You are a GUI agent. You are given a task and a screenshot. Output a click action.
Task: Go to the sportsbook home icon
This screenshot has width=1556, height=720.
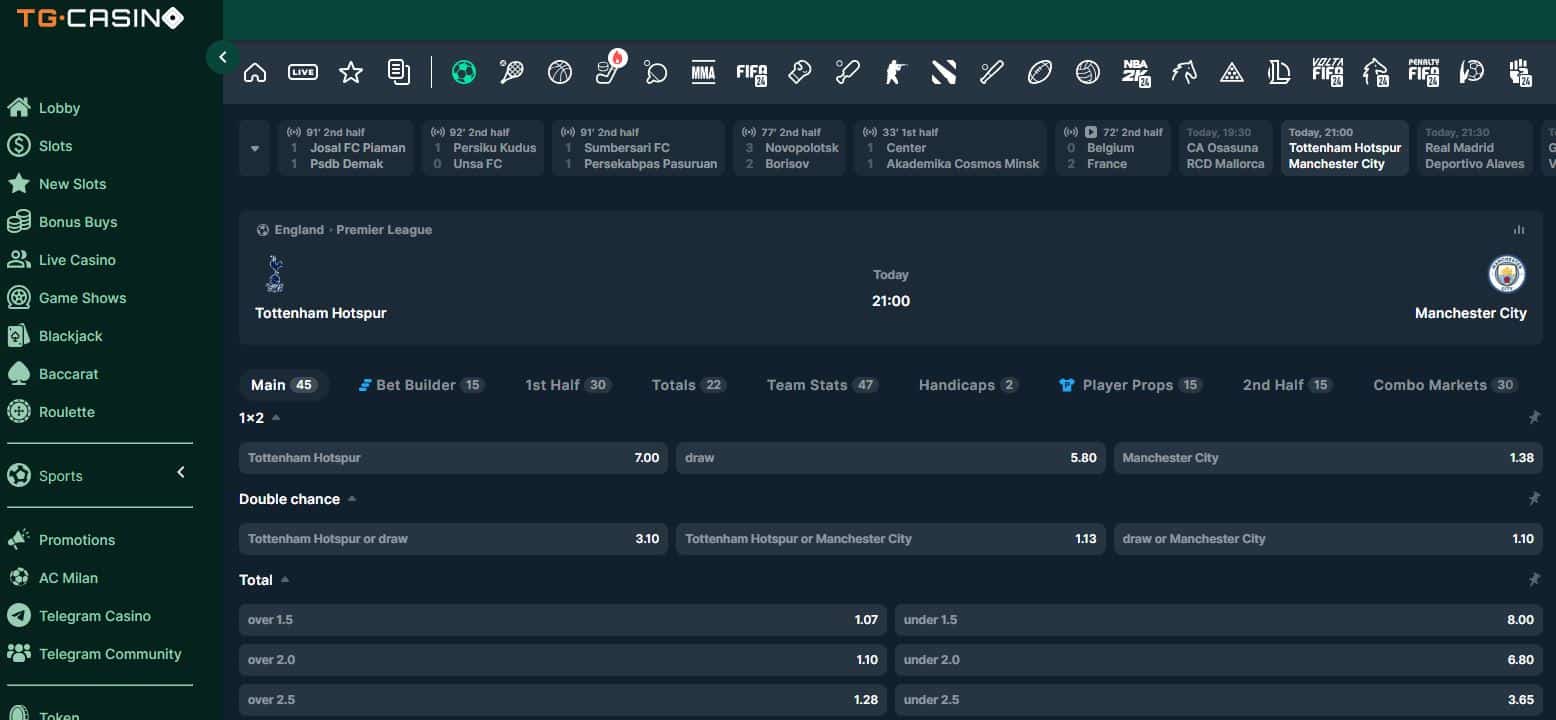point(255,72)
